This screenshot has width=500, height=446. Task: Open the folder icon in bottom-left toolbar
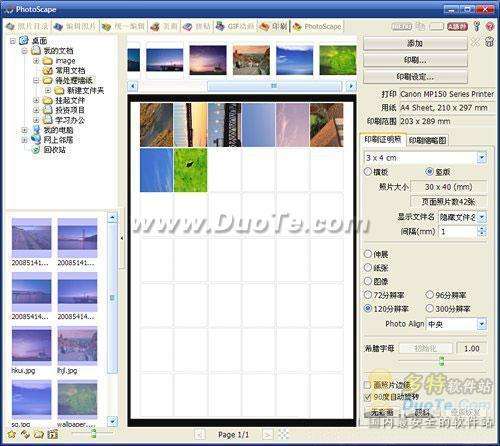(39, 434)
